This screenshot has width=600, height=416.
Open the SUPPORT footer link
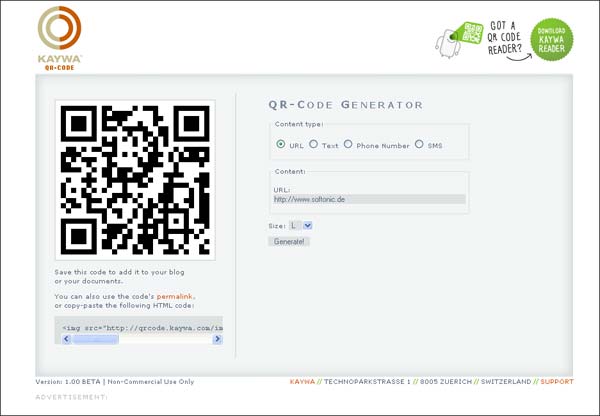(557, 381)
